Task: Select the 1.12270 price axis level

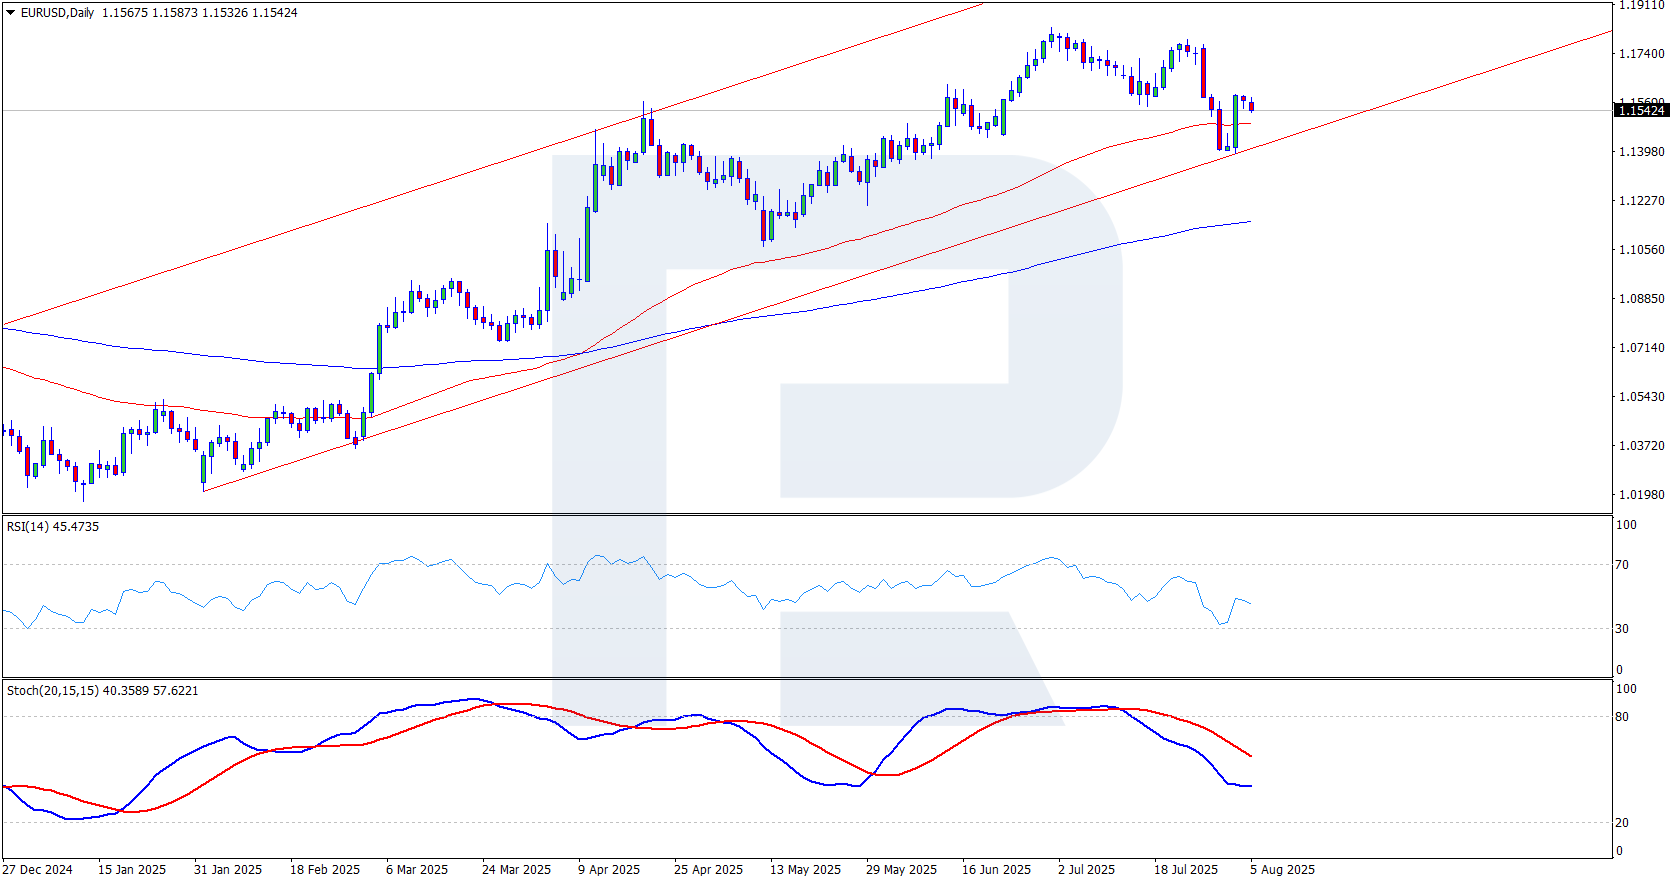Action: pos(1641,201)
